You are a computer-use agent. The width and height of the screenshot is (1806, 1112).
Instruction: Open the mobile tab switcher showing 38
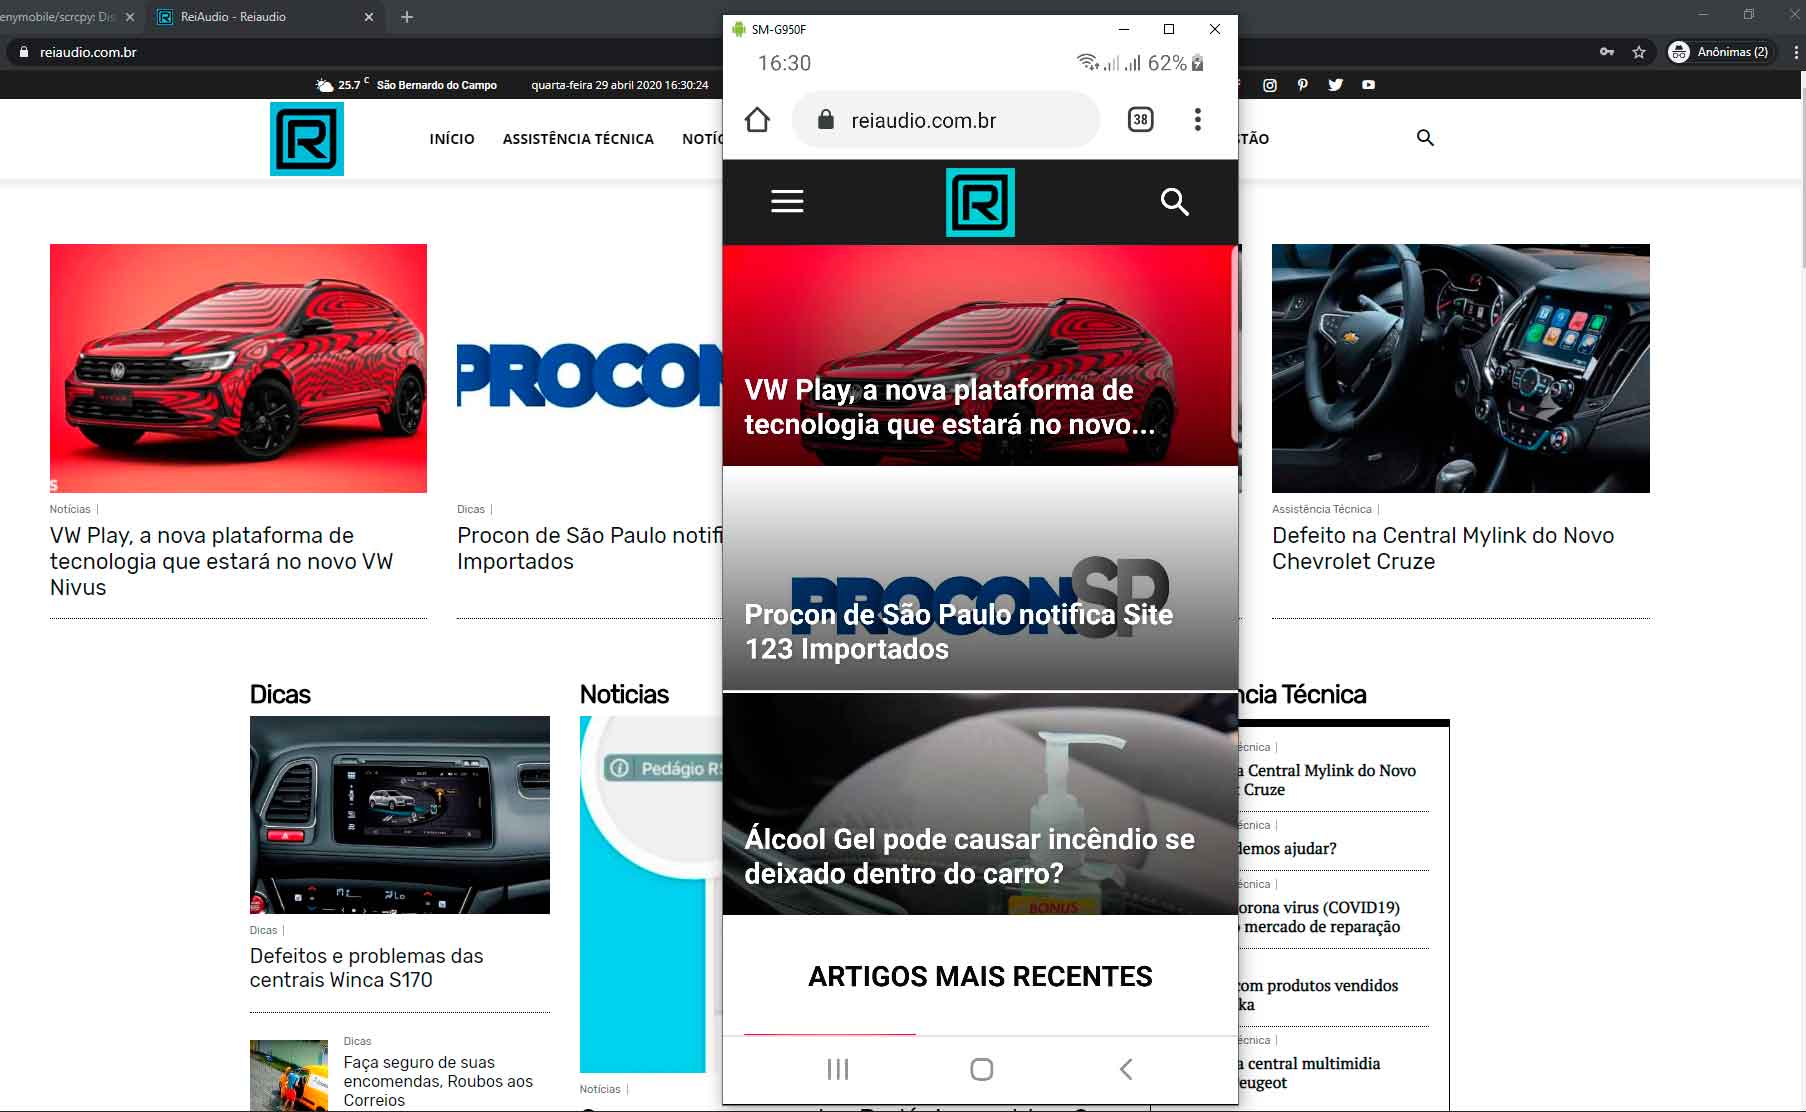(x=1140, y=120)
